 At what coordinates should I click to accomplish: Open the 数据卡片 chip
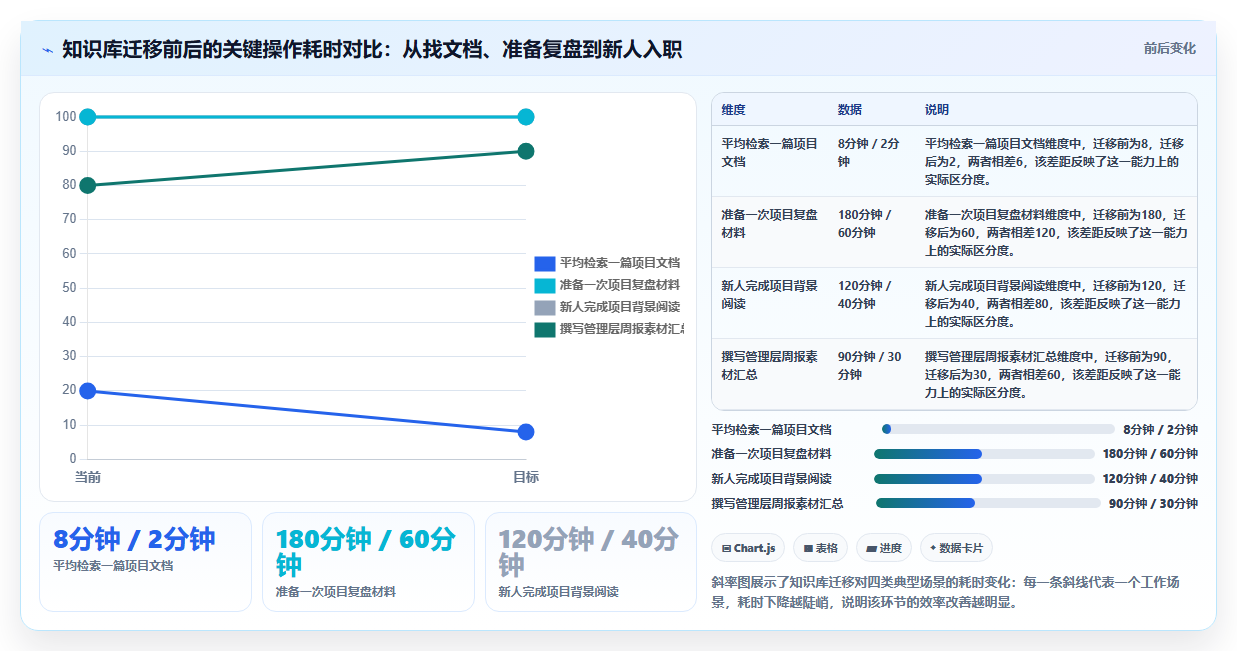coord(956,548)
